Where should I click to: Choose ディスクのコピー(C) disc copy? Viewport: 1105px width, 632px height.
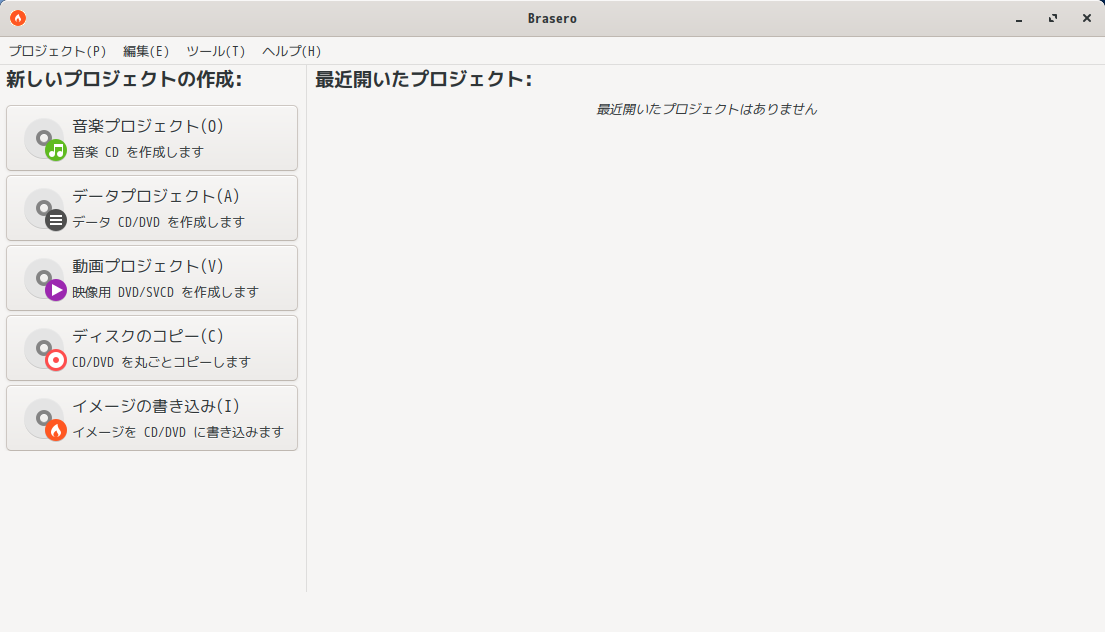tap(152, 348)
